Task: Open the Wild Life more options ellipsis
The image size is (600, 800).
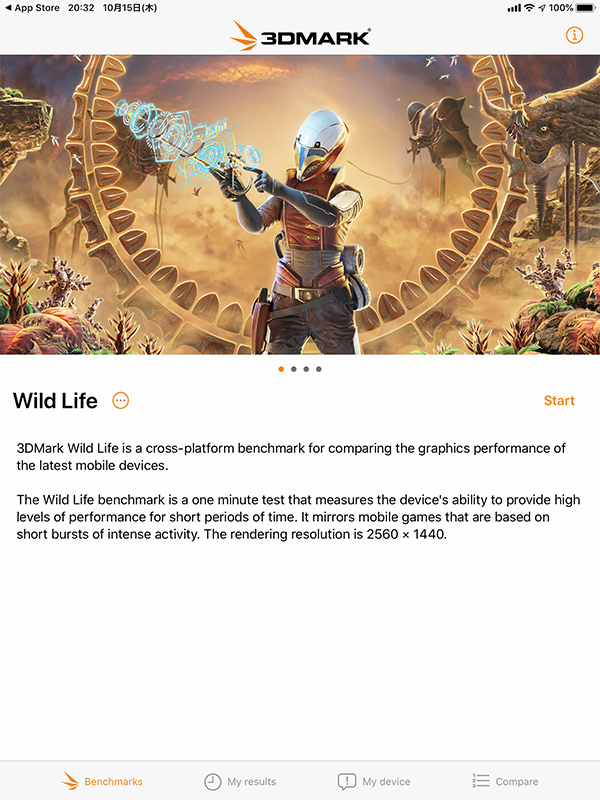Action: click(120, 401)
